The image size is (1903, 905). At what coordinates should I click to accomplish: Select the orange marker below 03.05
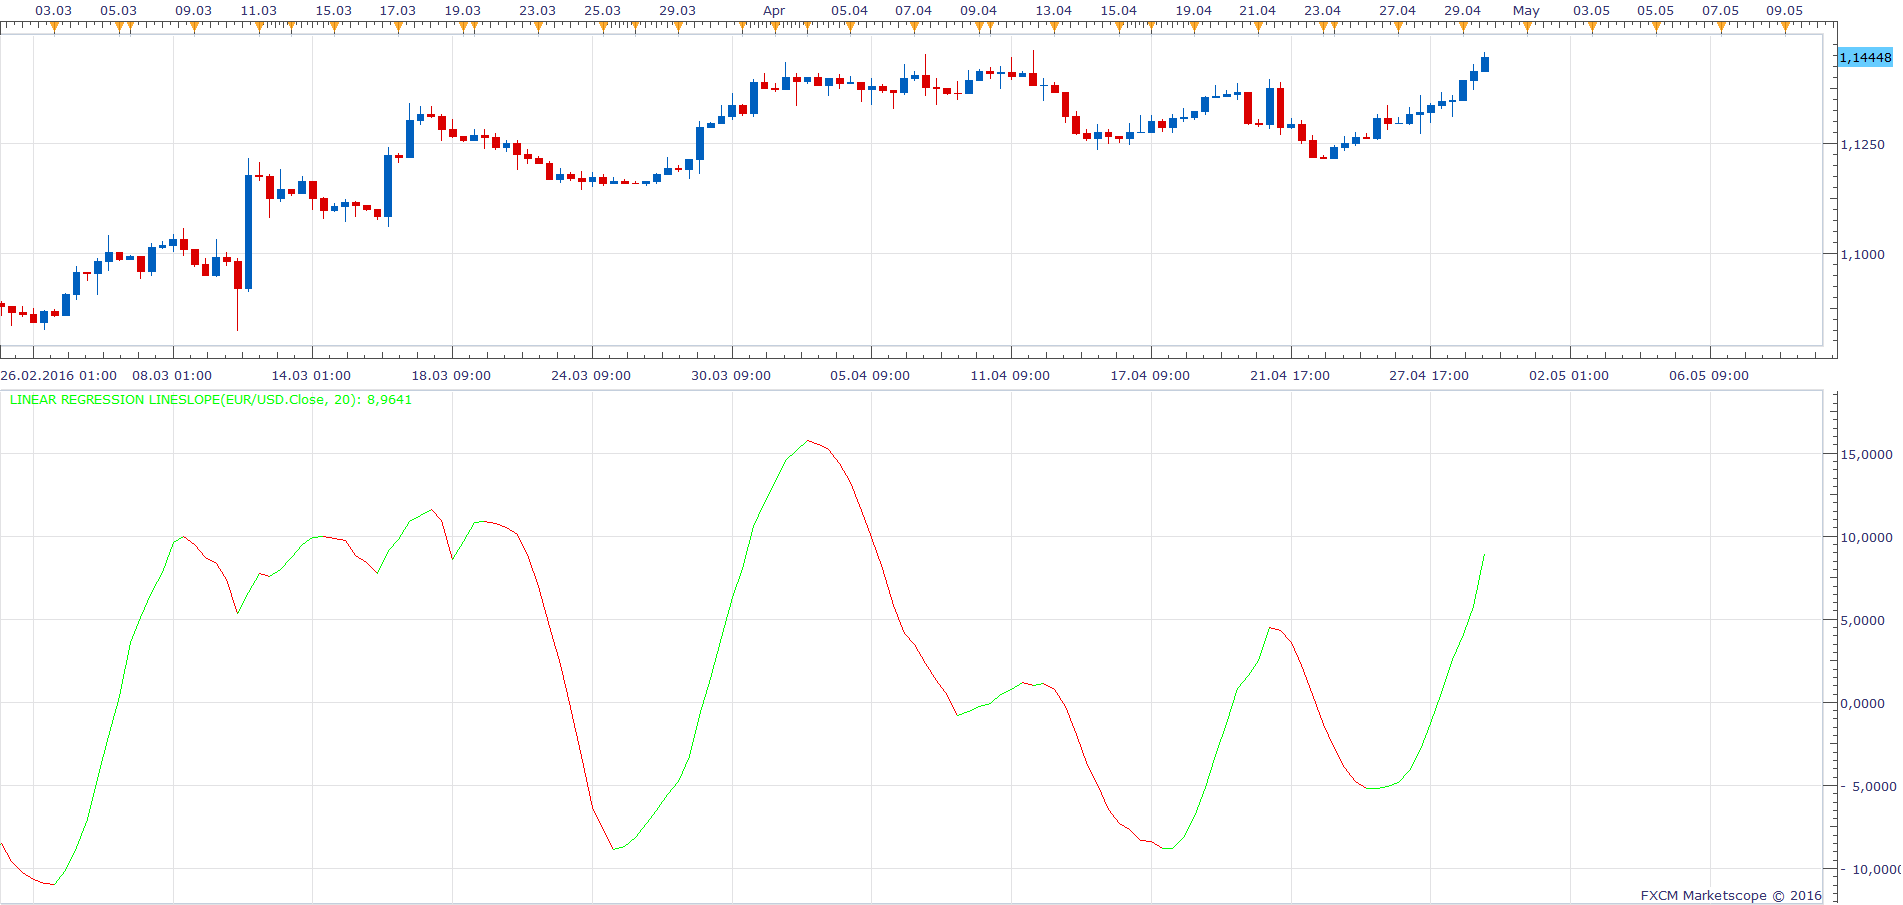(x=1592, y=27)
